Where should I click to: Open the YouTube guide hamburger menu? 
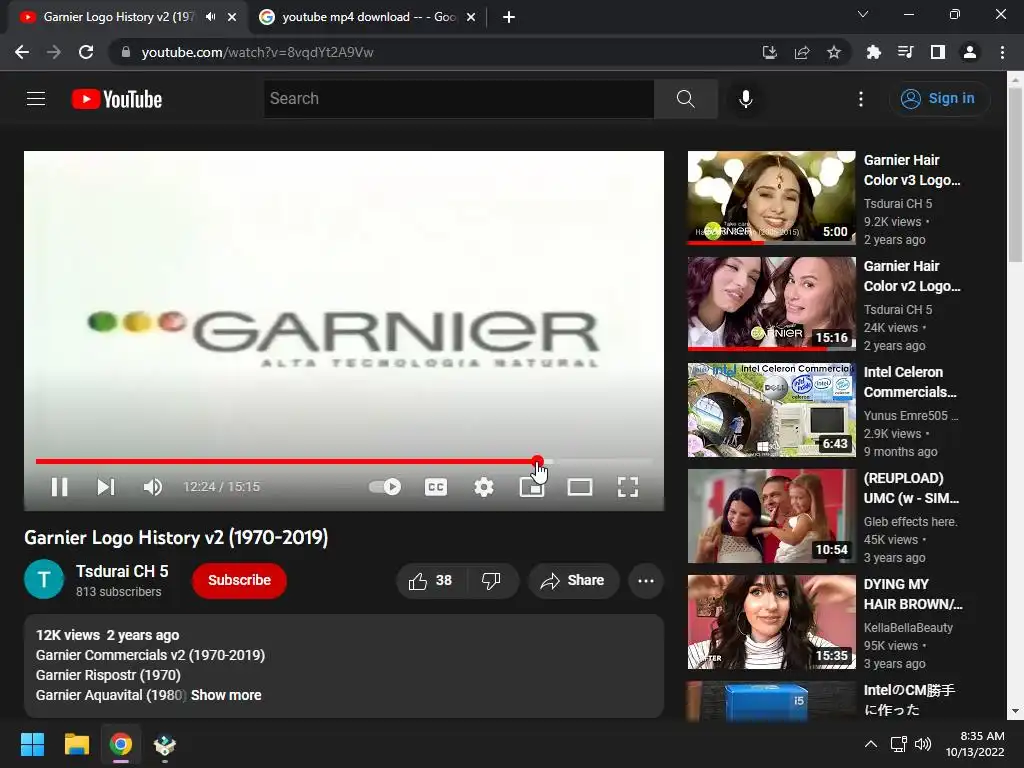[x=36, y=99]
